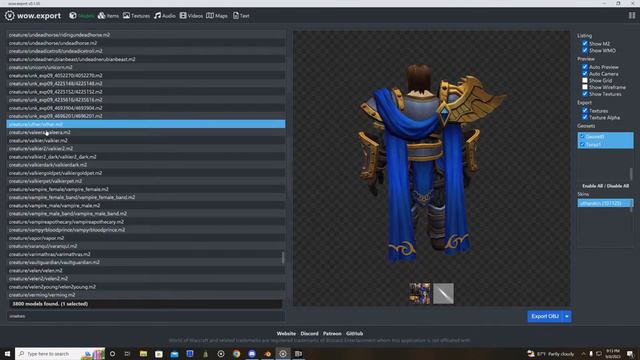This screenshot has width=640, height=360.
Task: Click Disable All geosets link
Action: point(618,186)
